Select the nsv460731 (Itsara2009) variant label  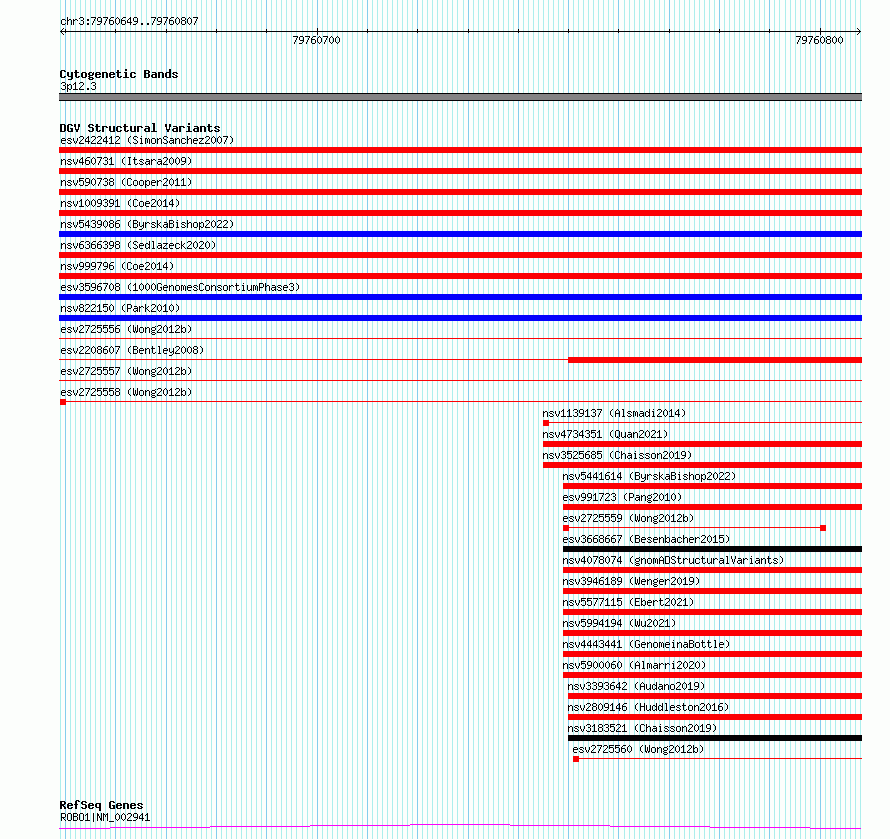[x=126, y=161]
